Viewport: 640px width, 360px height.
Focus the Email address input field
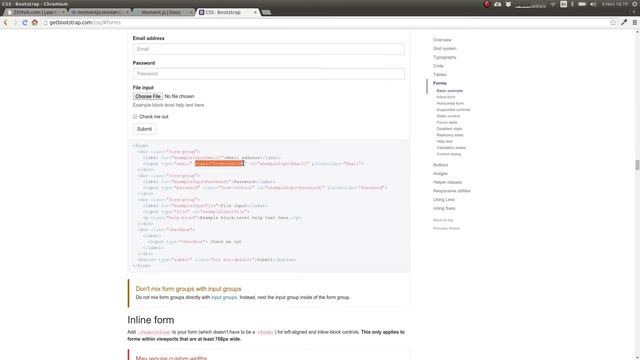tap(269, 49)
